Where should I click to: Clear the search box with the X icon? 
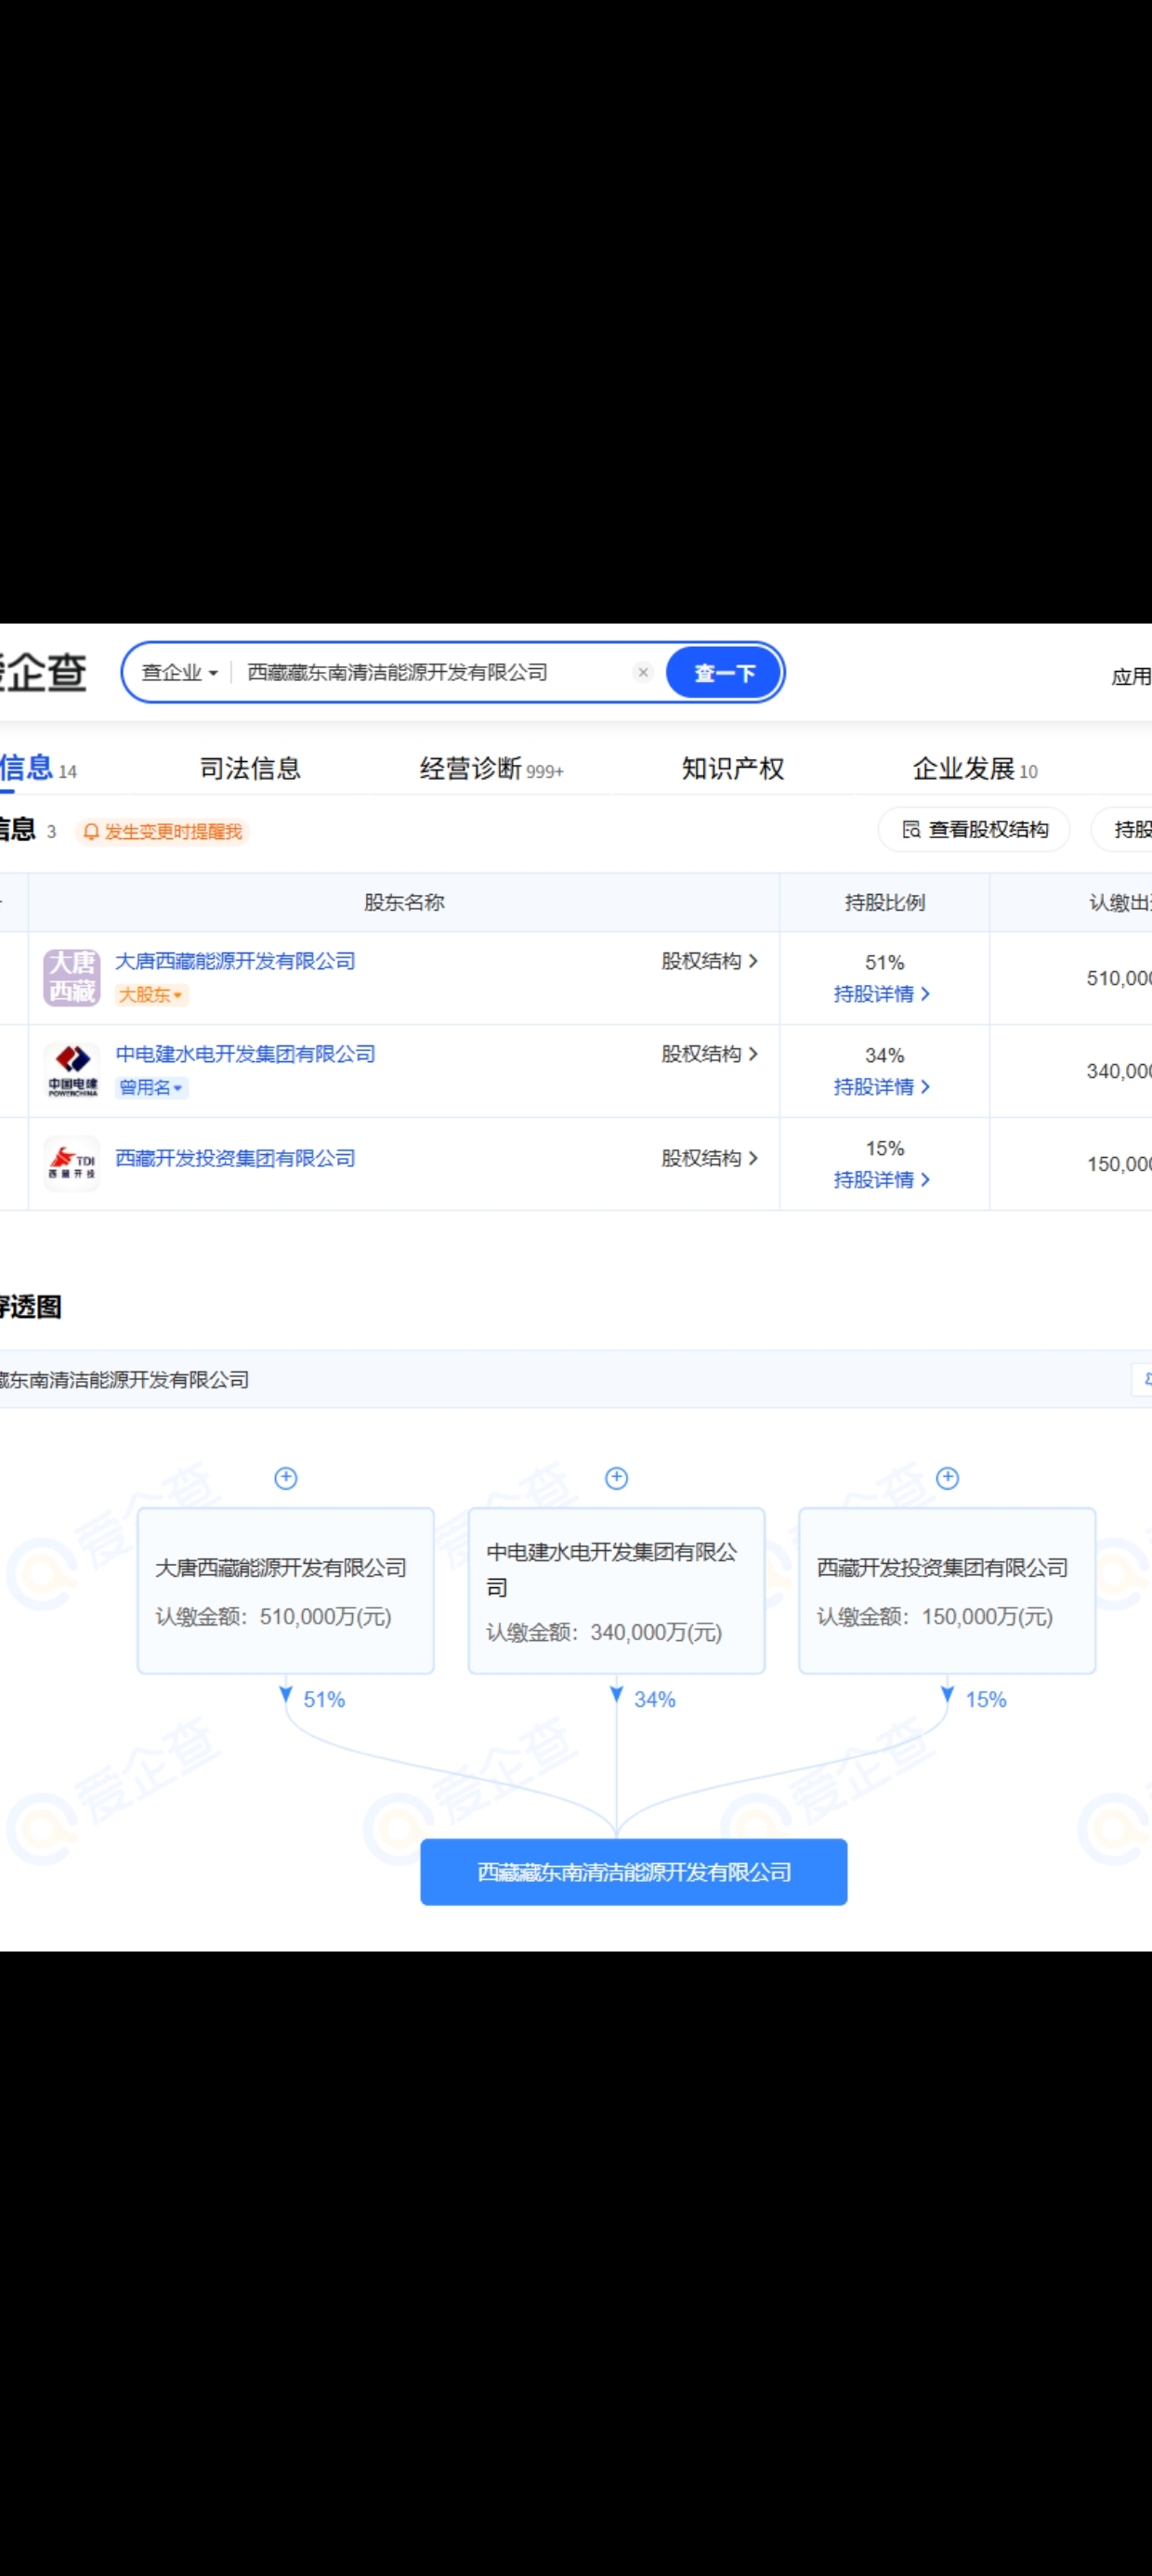click(643, 672)
